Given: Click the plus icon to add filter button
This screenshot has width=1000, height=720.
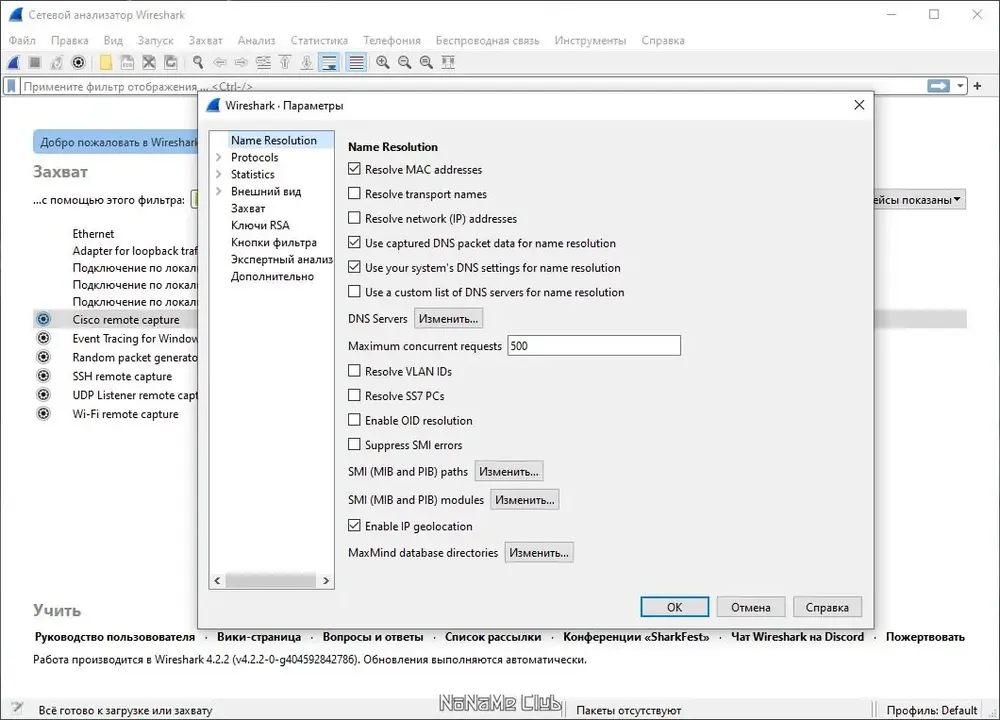Looking at the screenshot, I should tap(978, 85).
